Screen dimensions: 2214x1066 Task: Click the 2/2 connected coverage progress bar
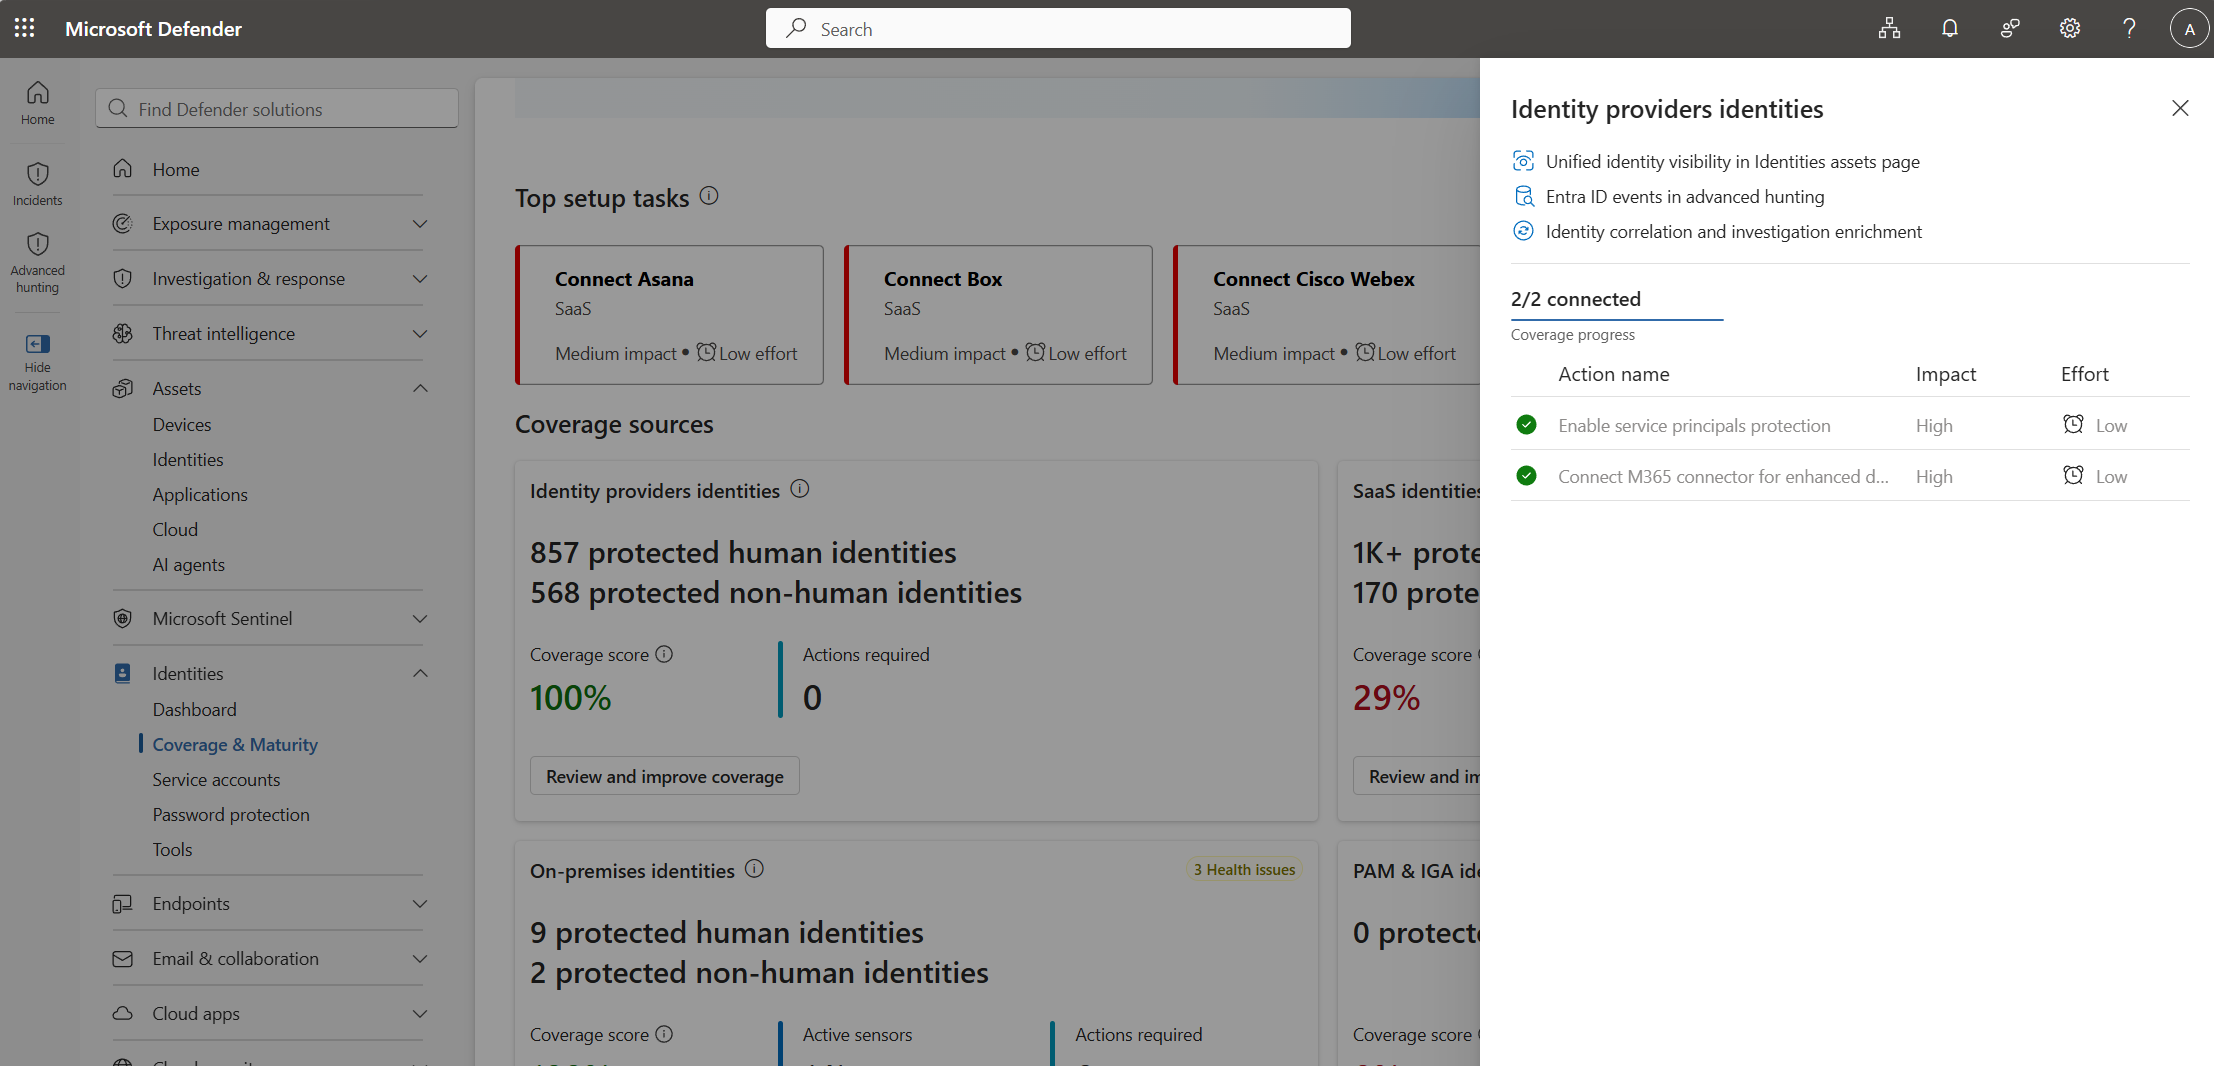1617,320
